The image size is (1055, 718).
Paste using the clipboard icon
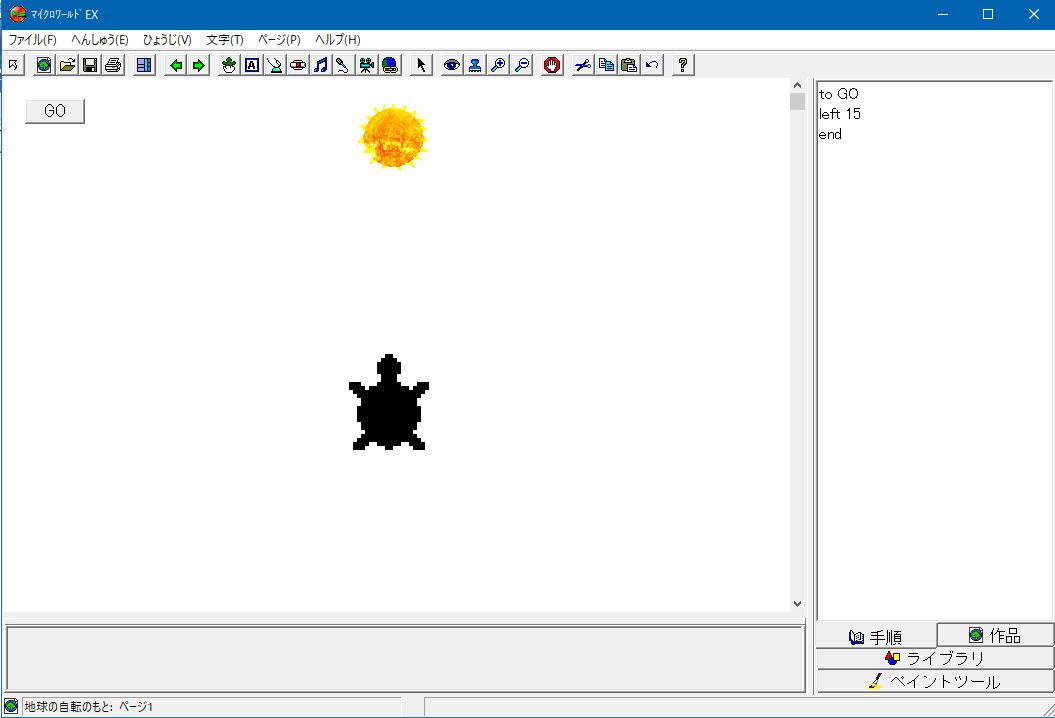(628, 65)
